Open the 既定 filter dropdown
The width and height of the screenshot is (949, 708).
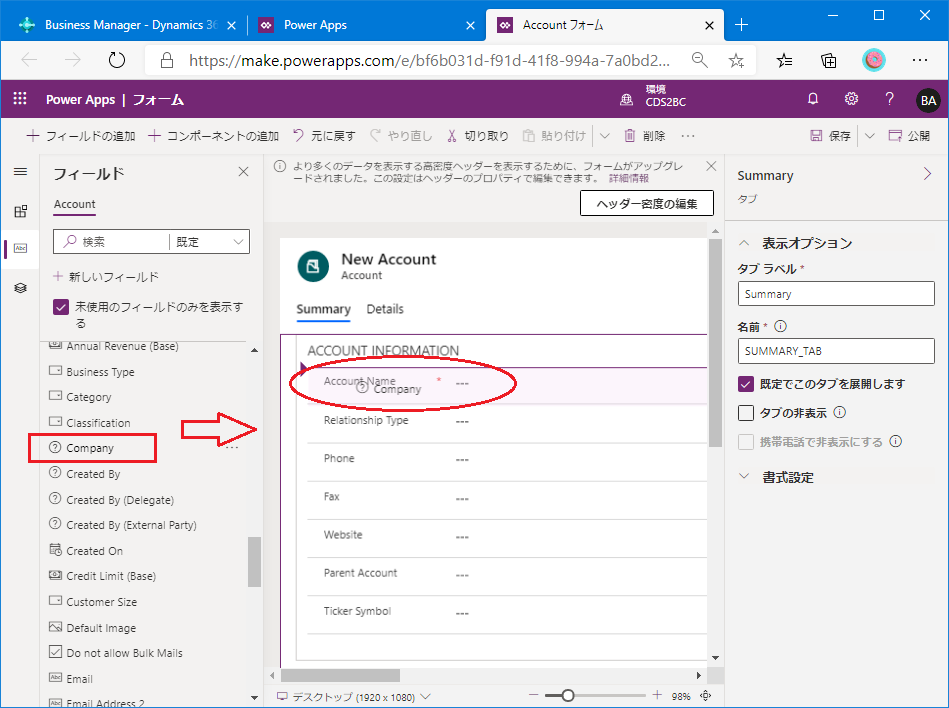(x=210, y=242)
